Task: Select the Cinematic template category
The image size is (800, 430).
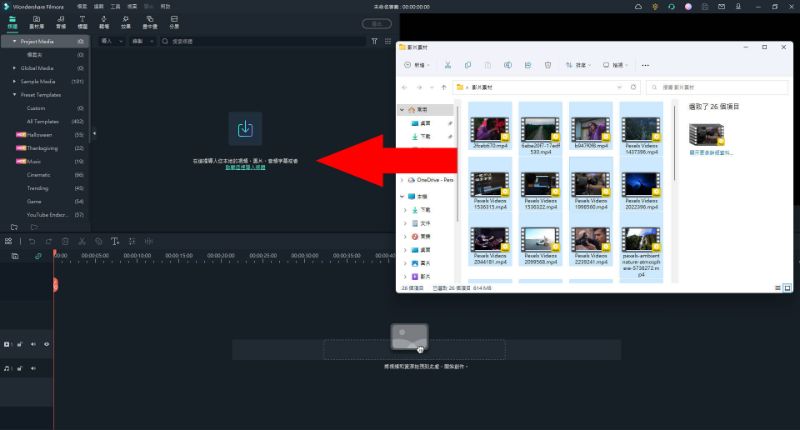Action: [38, 174]
